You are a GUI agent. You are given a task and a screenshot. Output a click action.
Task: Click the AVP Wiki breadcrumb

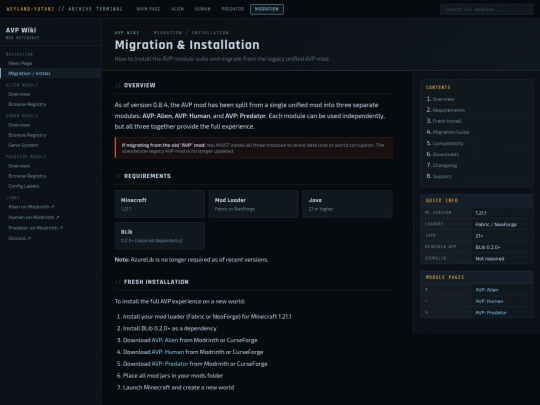click(127, 33)
